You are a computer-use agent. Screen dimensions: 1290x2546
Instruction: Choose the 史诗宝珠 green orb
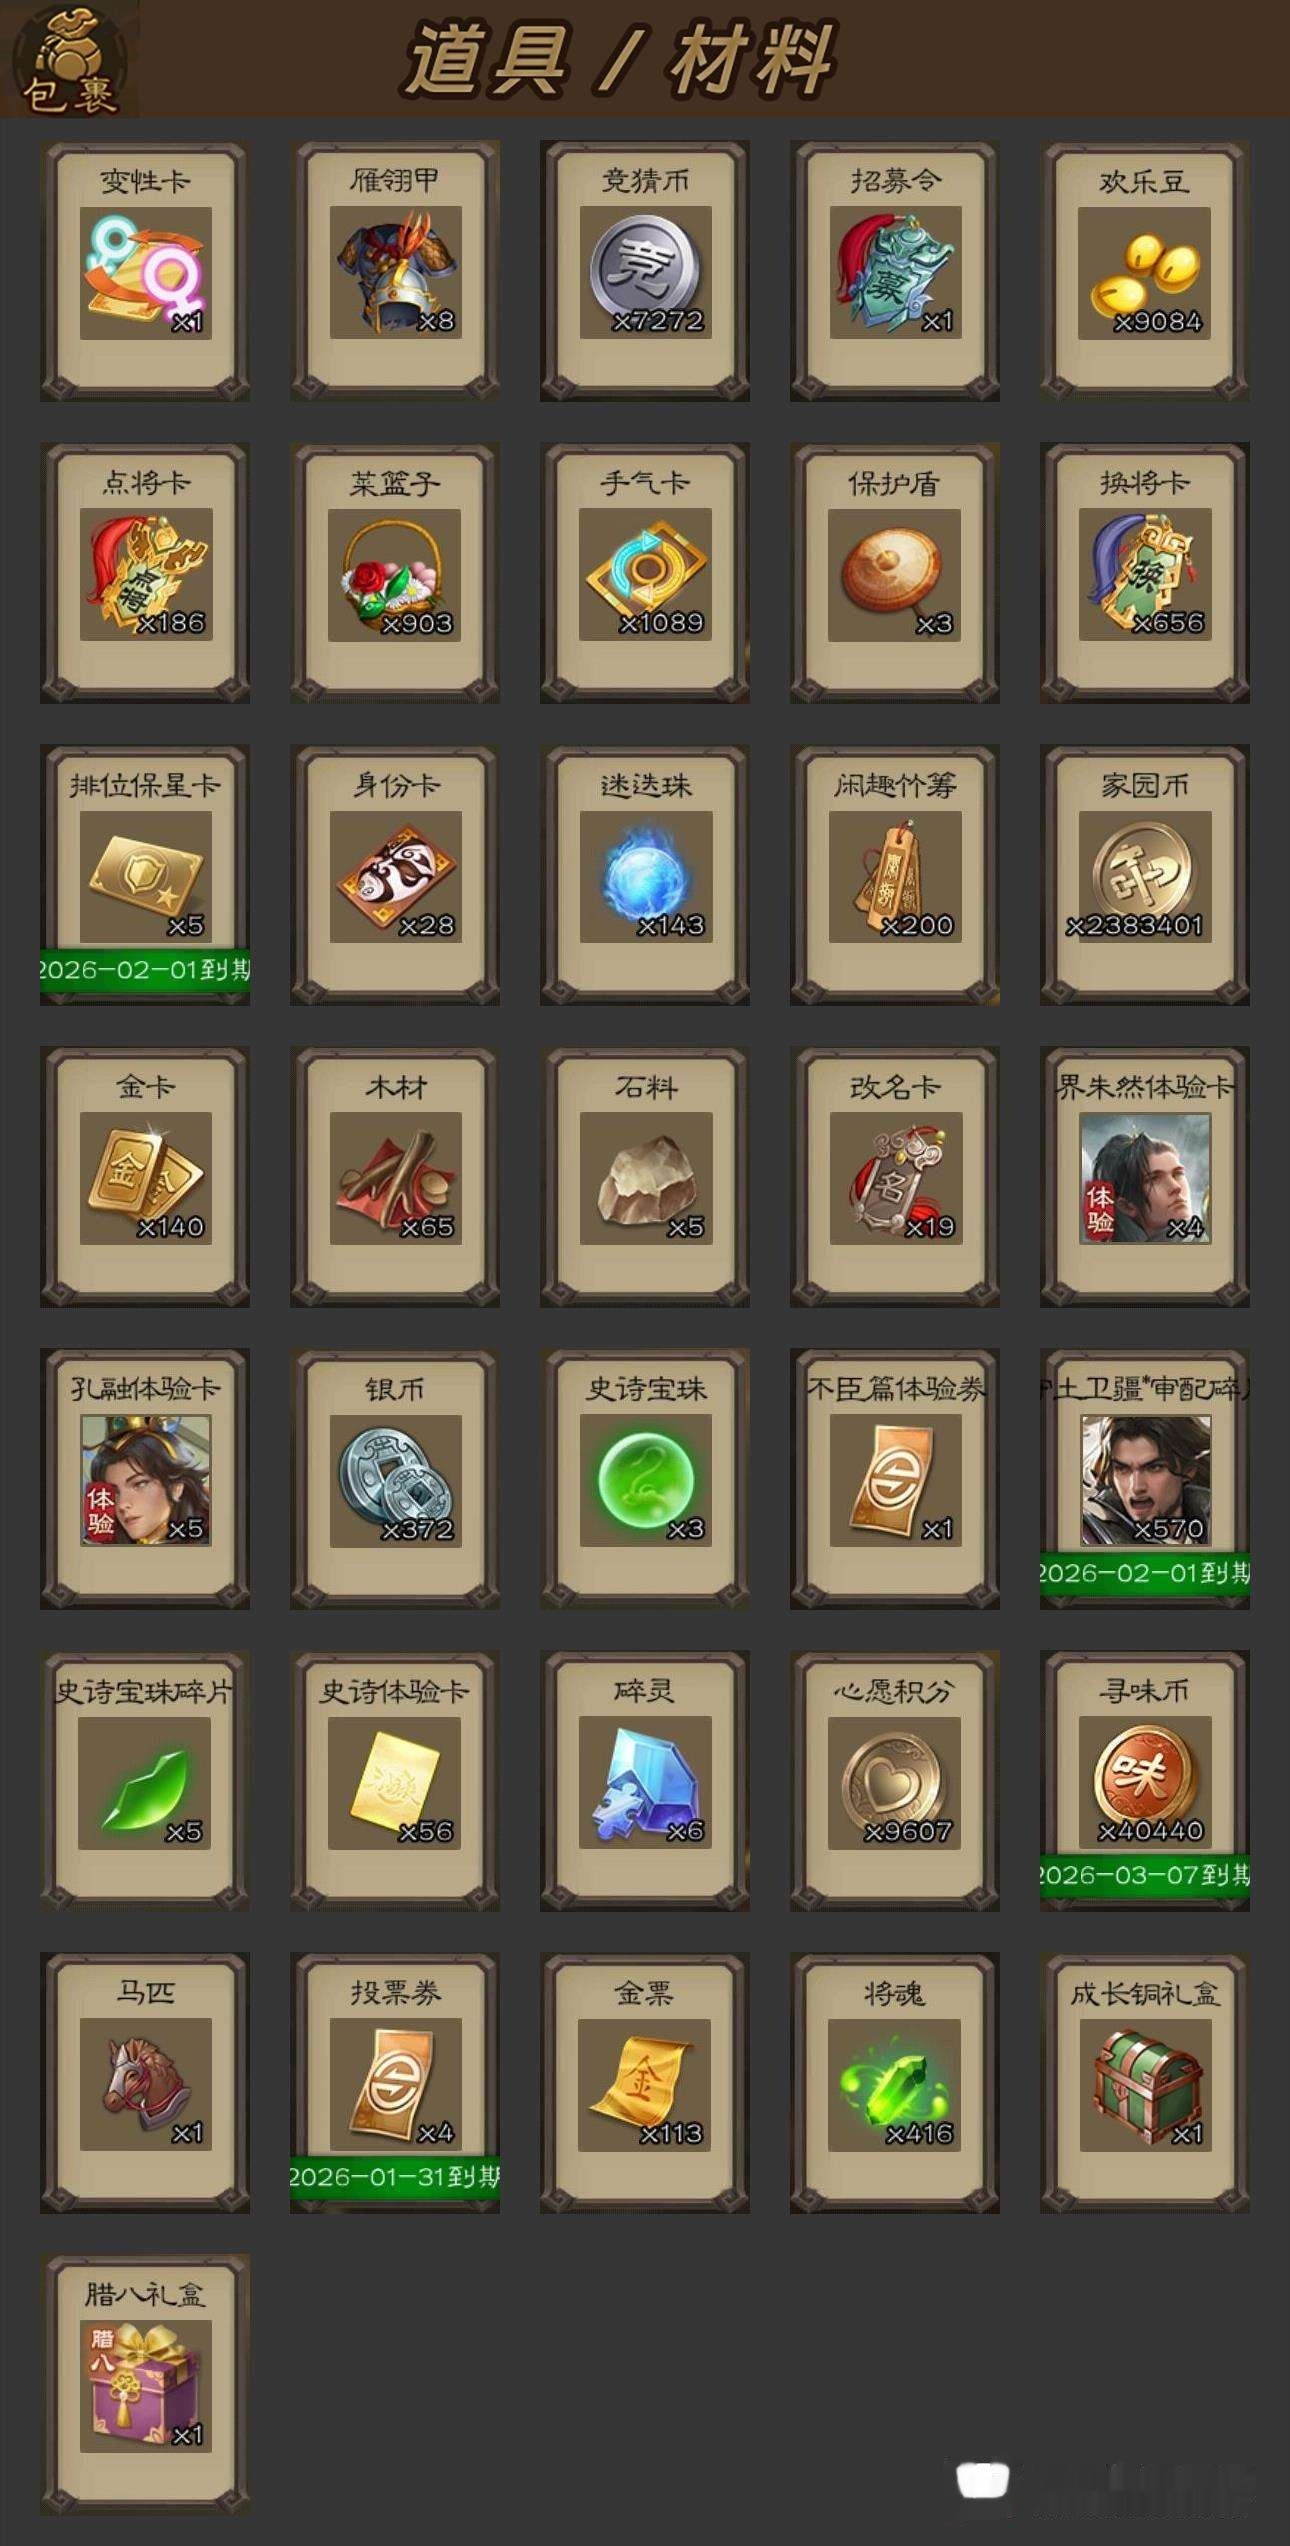[645, 1479]
